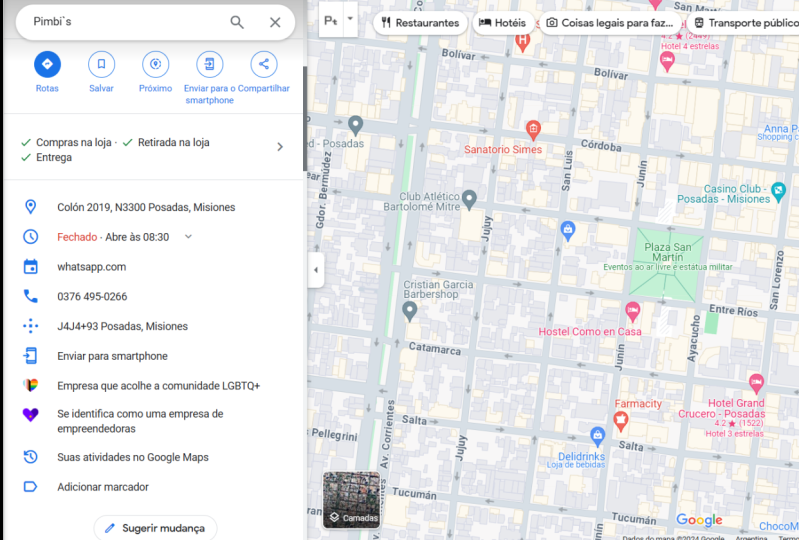Click the phone handset icon
799x540 pixels.
(x=31, y=296)
